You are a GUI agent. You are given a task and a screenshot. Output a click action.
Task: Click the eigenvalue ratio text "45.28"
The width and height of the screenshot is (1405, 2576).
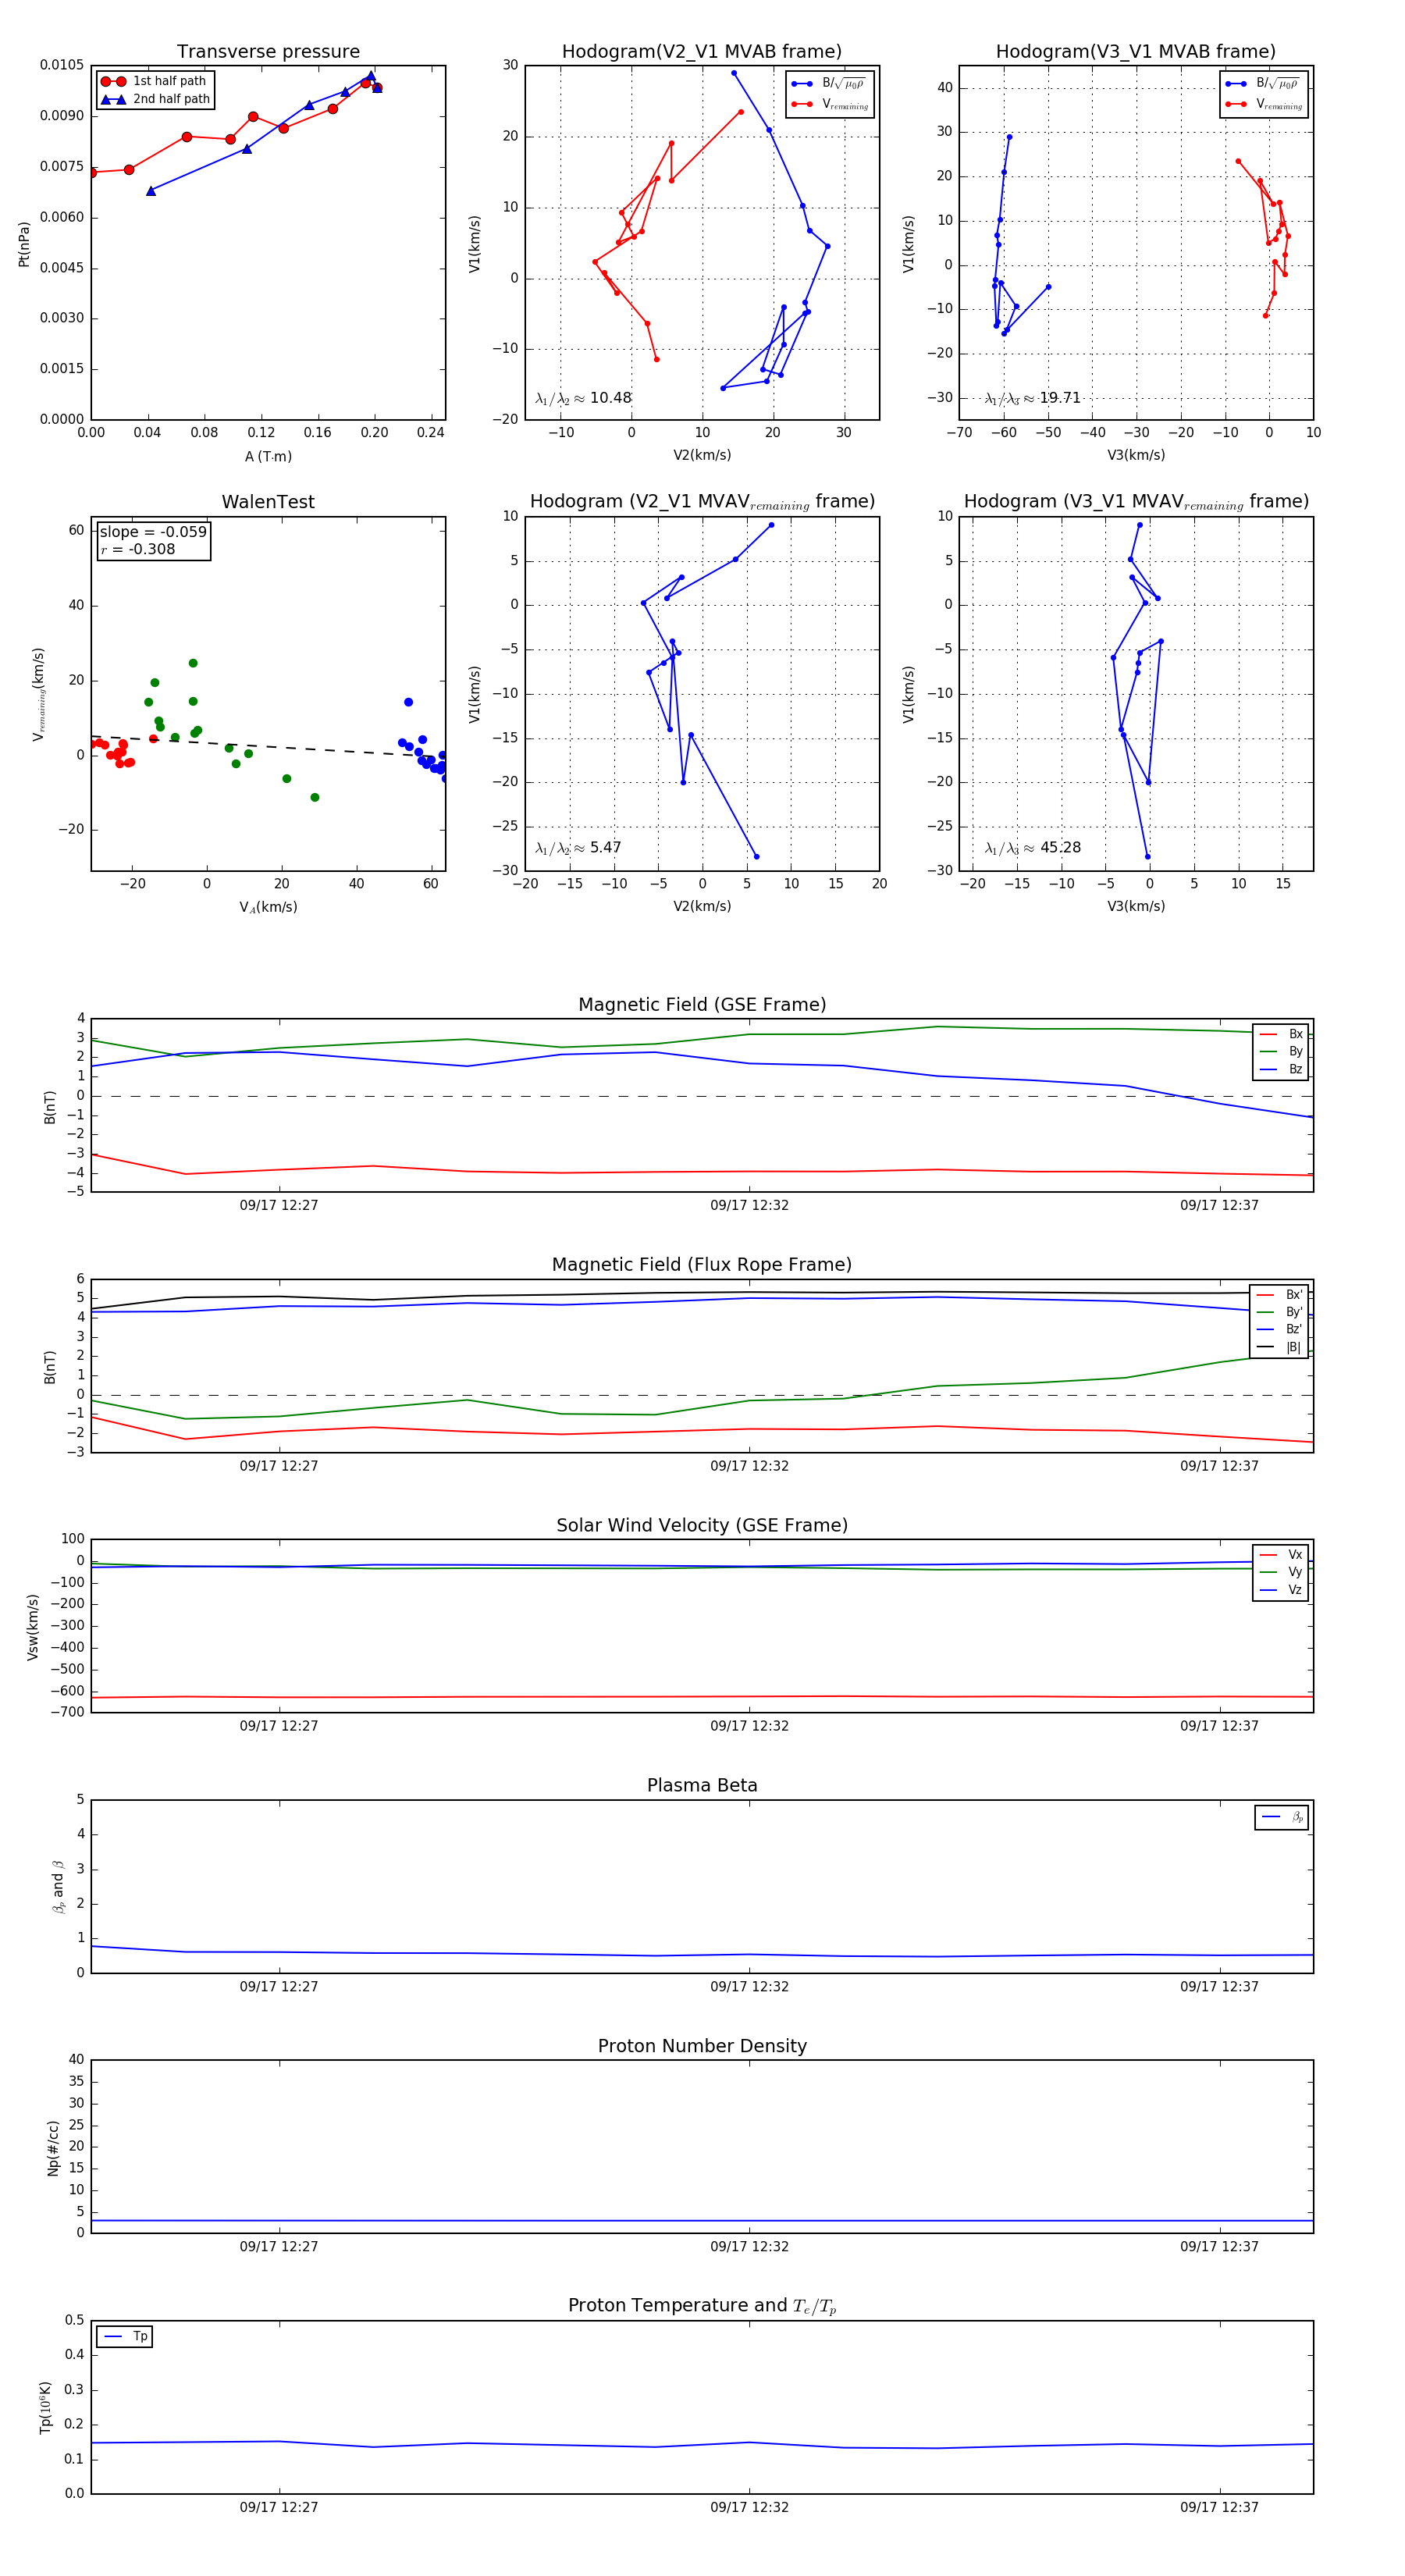coord(1060,848)
